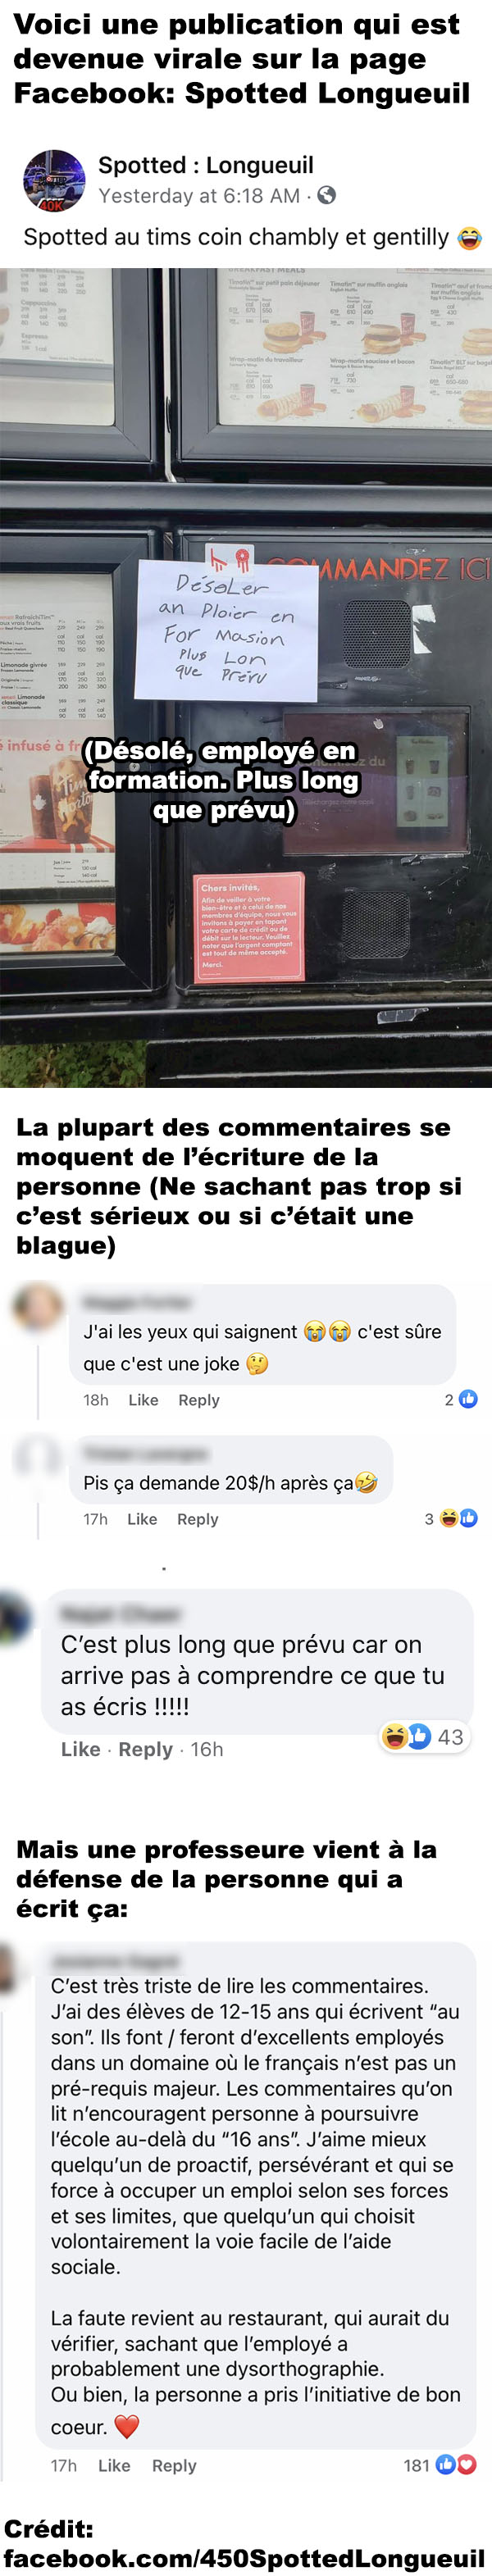Like the 'yeux qui saignent' comment
492x2576 pixels.
(x=143, y=1400)
